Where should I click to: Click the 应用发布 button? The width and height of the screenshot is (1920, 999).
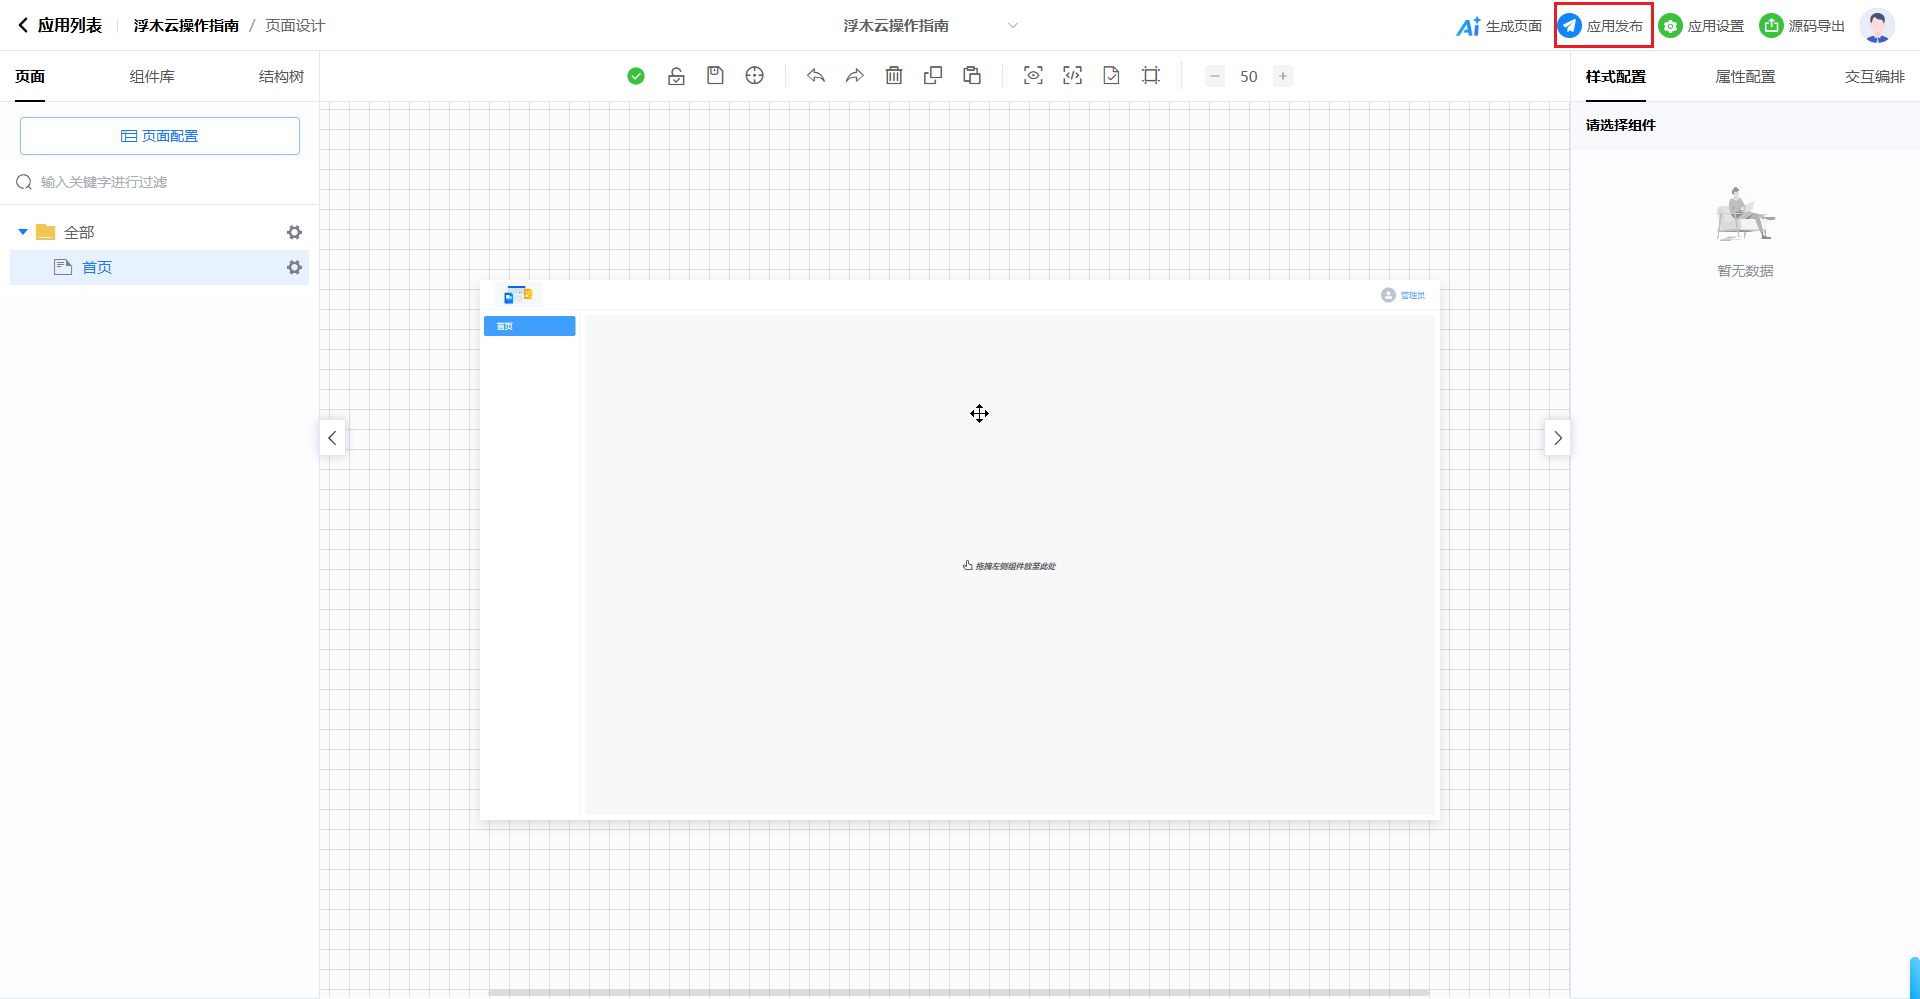pos(1603,26)
